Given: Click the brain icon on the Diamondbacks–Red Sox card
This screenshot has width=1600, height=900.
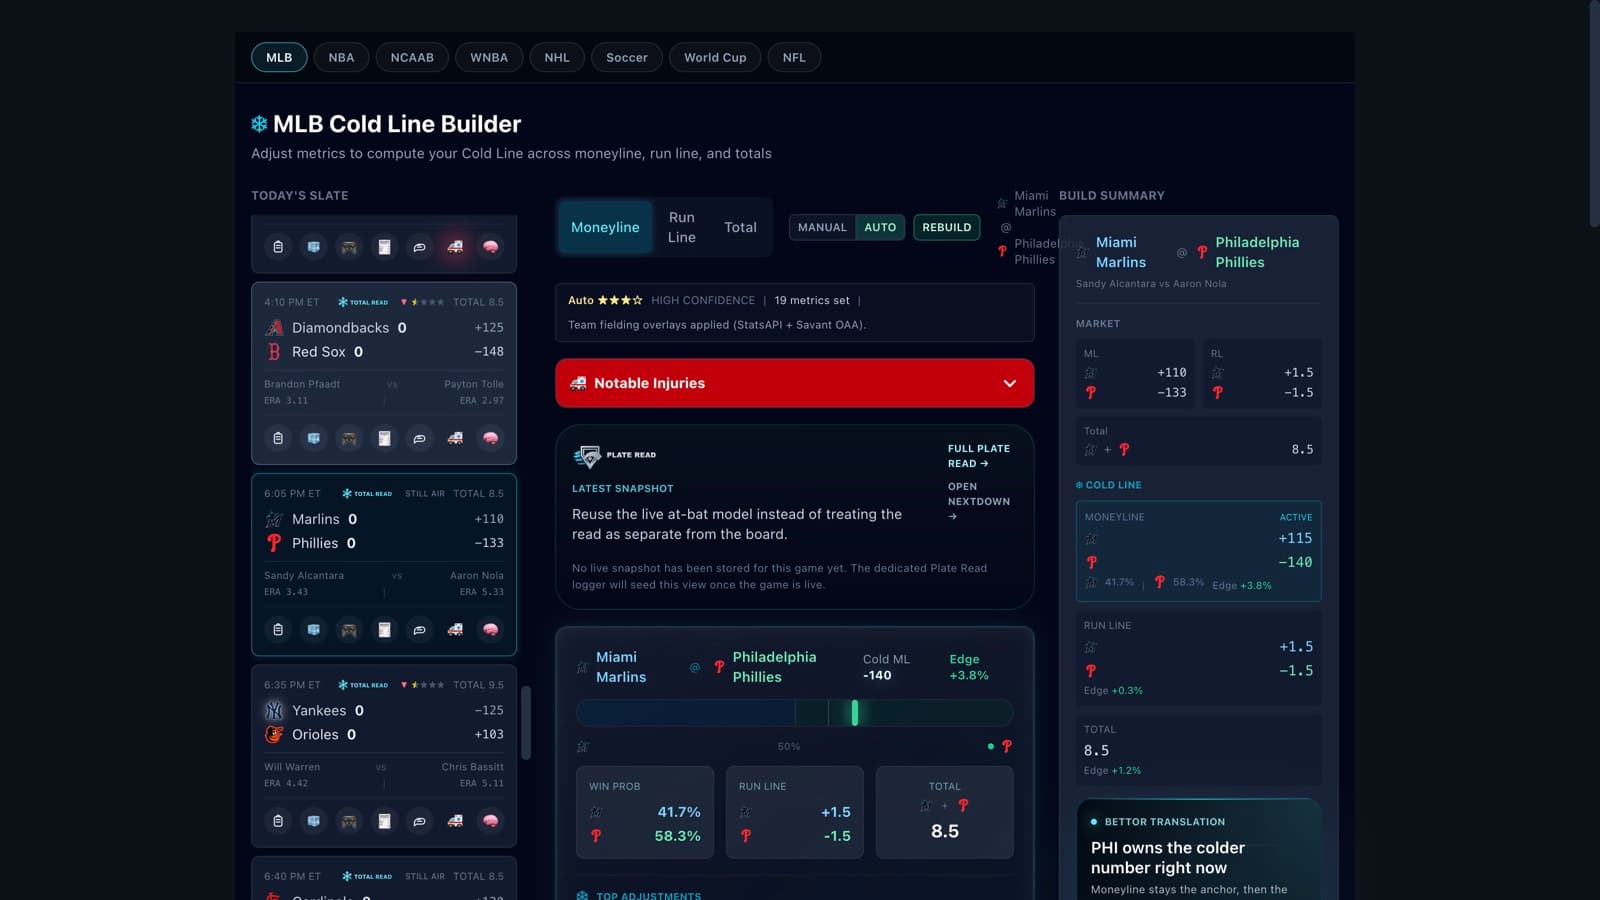Looking at the screenshot, I should [x=490, y=438].
